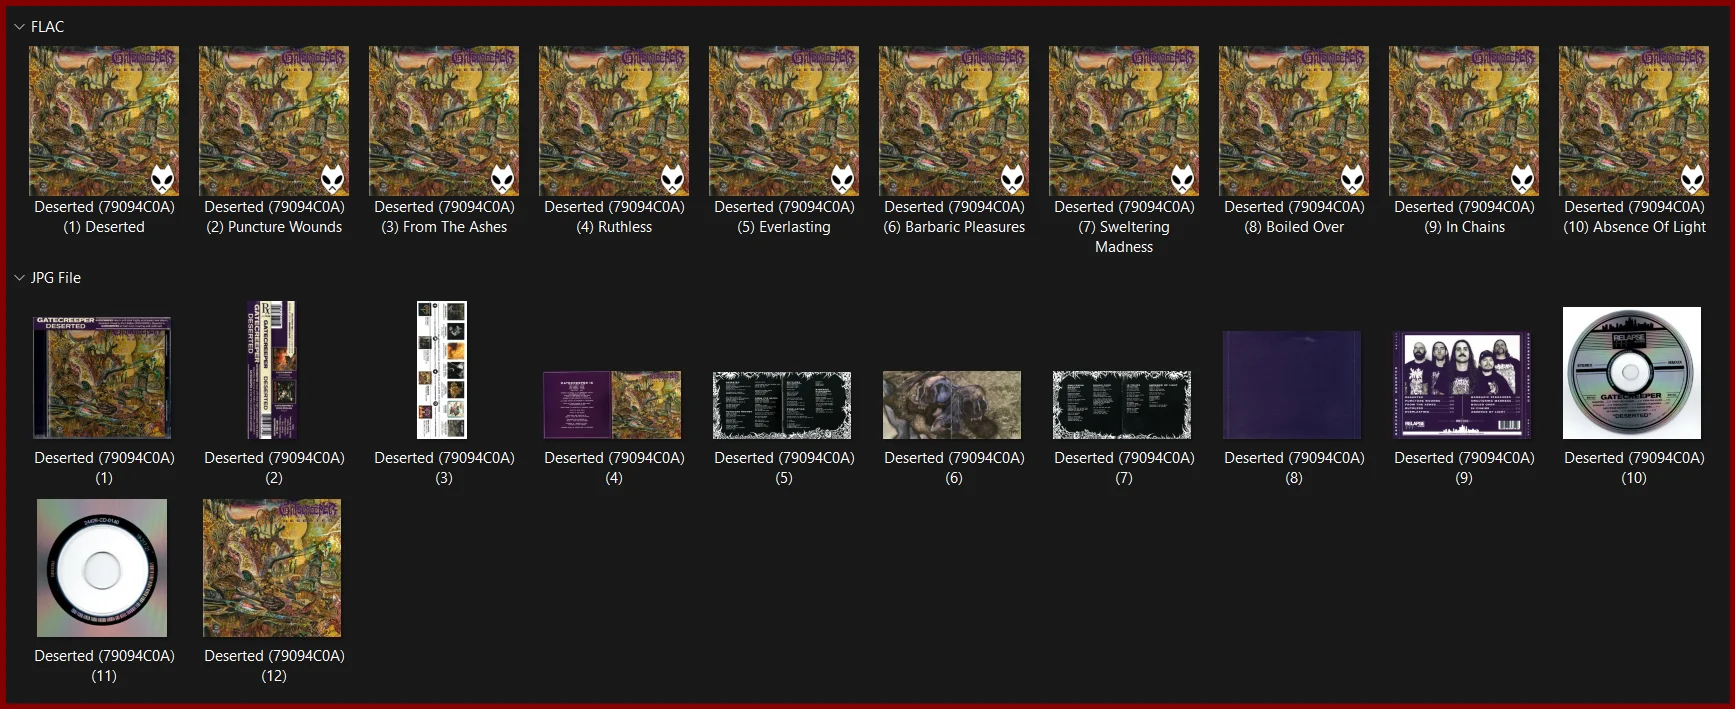Click JPG file name 'Deserted (79094C0A) (10)'
The image size is (1735, 709).
tap(1634, 468)
